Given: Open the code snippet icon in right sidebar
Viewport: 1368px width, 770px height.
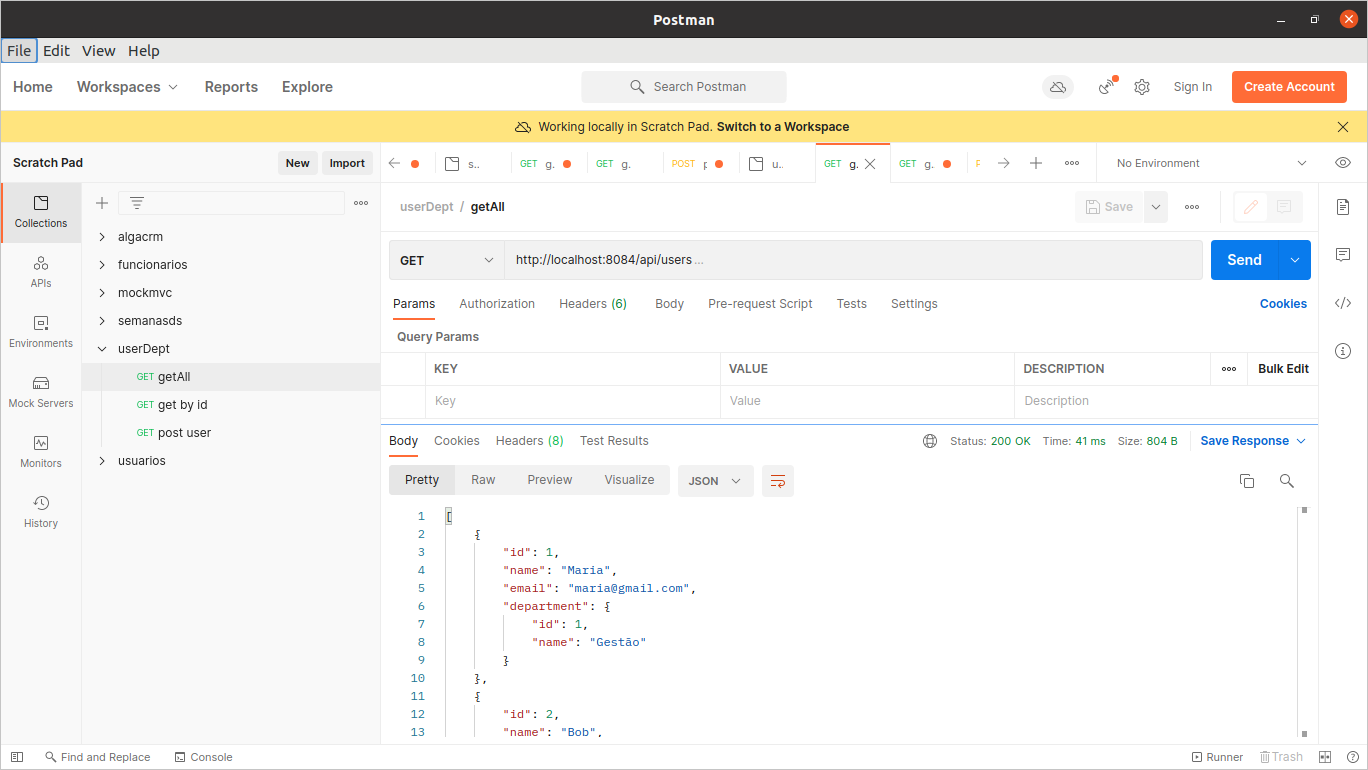Looking at the screenshot, I should pyautogui.click(x=1343, y=303).
